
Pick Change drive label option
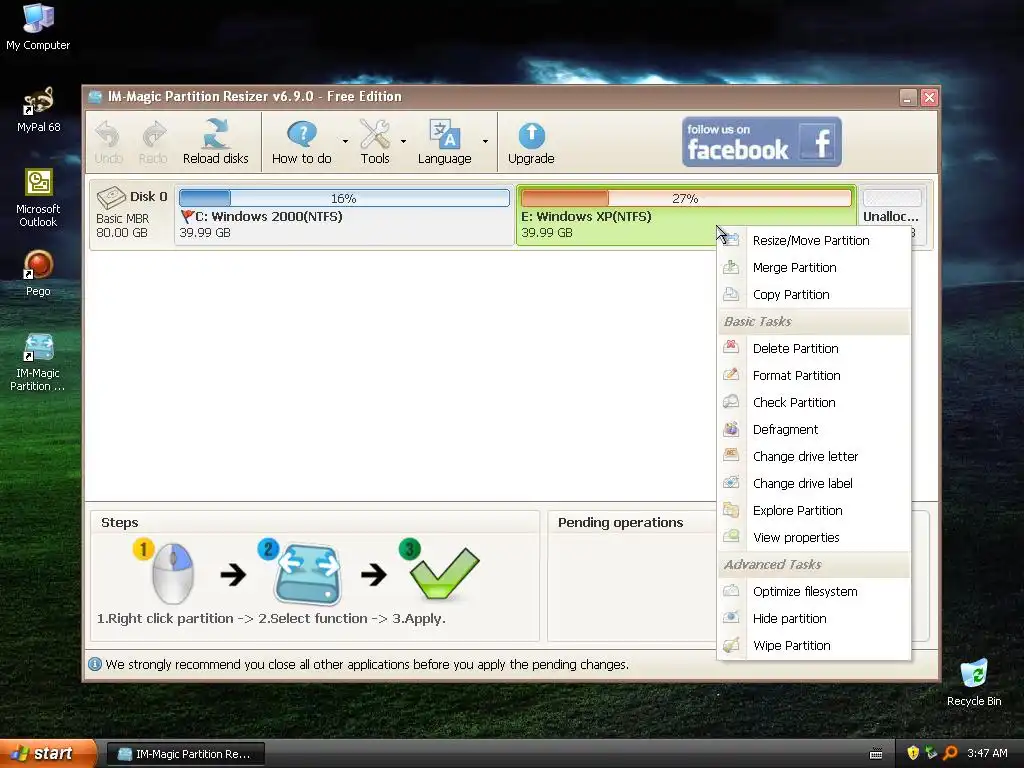point(814,483)
